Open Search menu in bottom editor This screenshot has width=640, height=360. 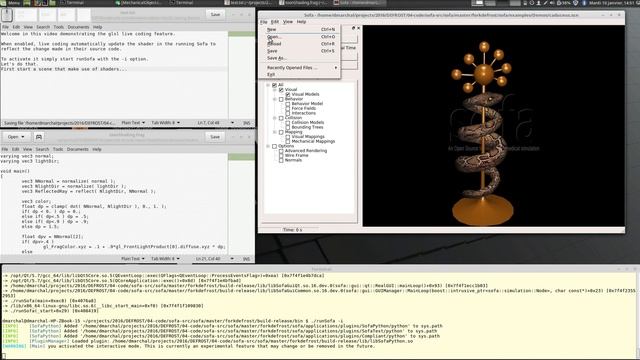(x=42, y=149)
